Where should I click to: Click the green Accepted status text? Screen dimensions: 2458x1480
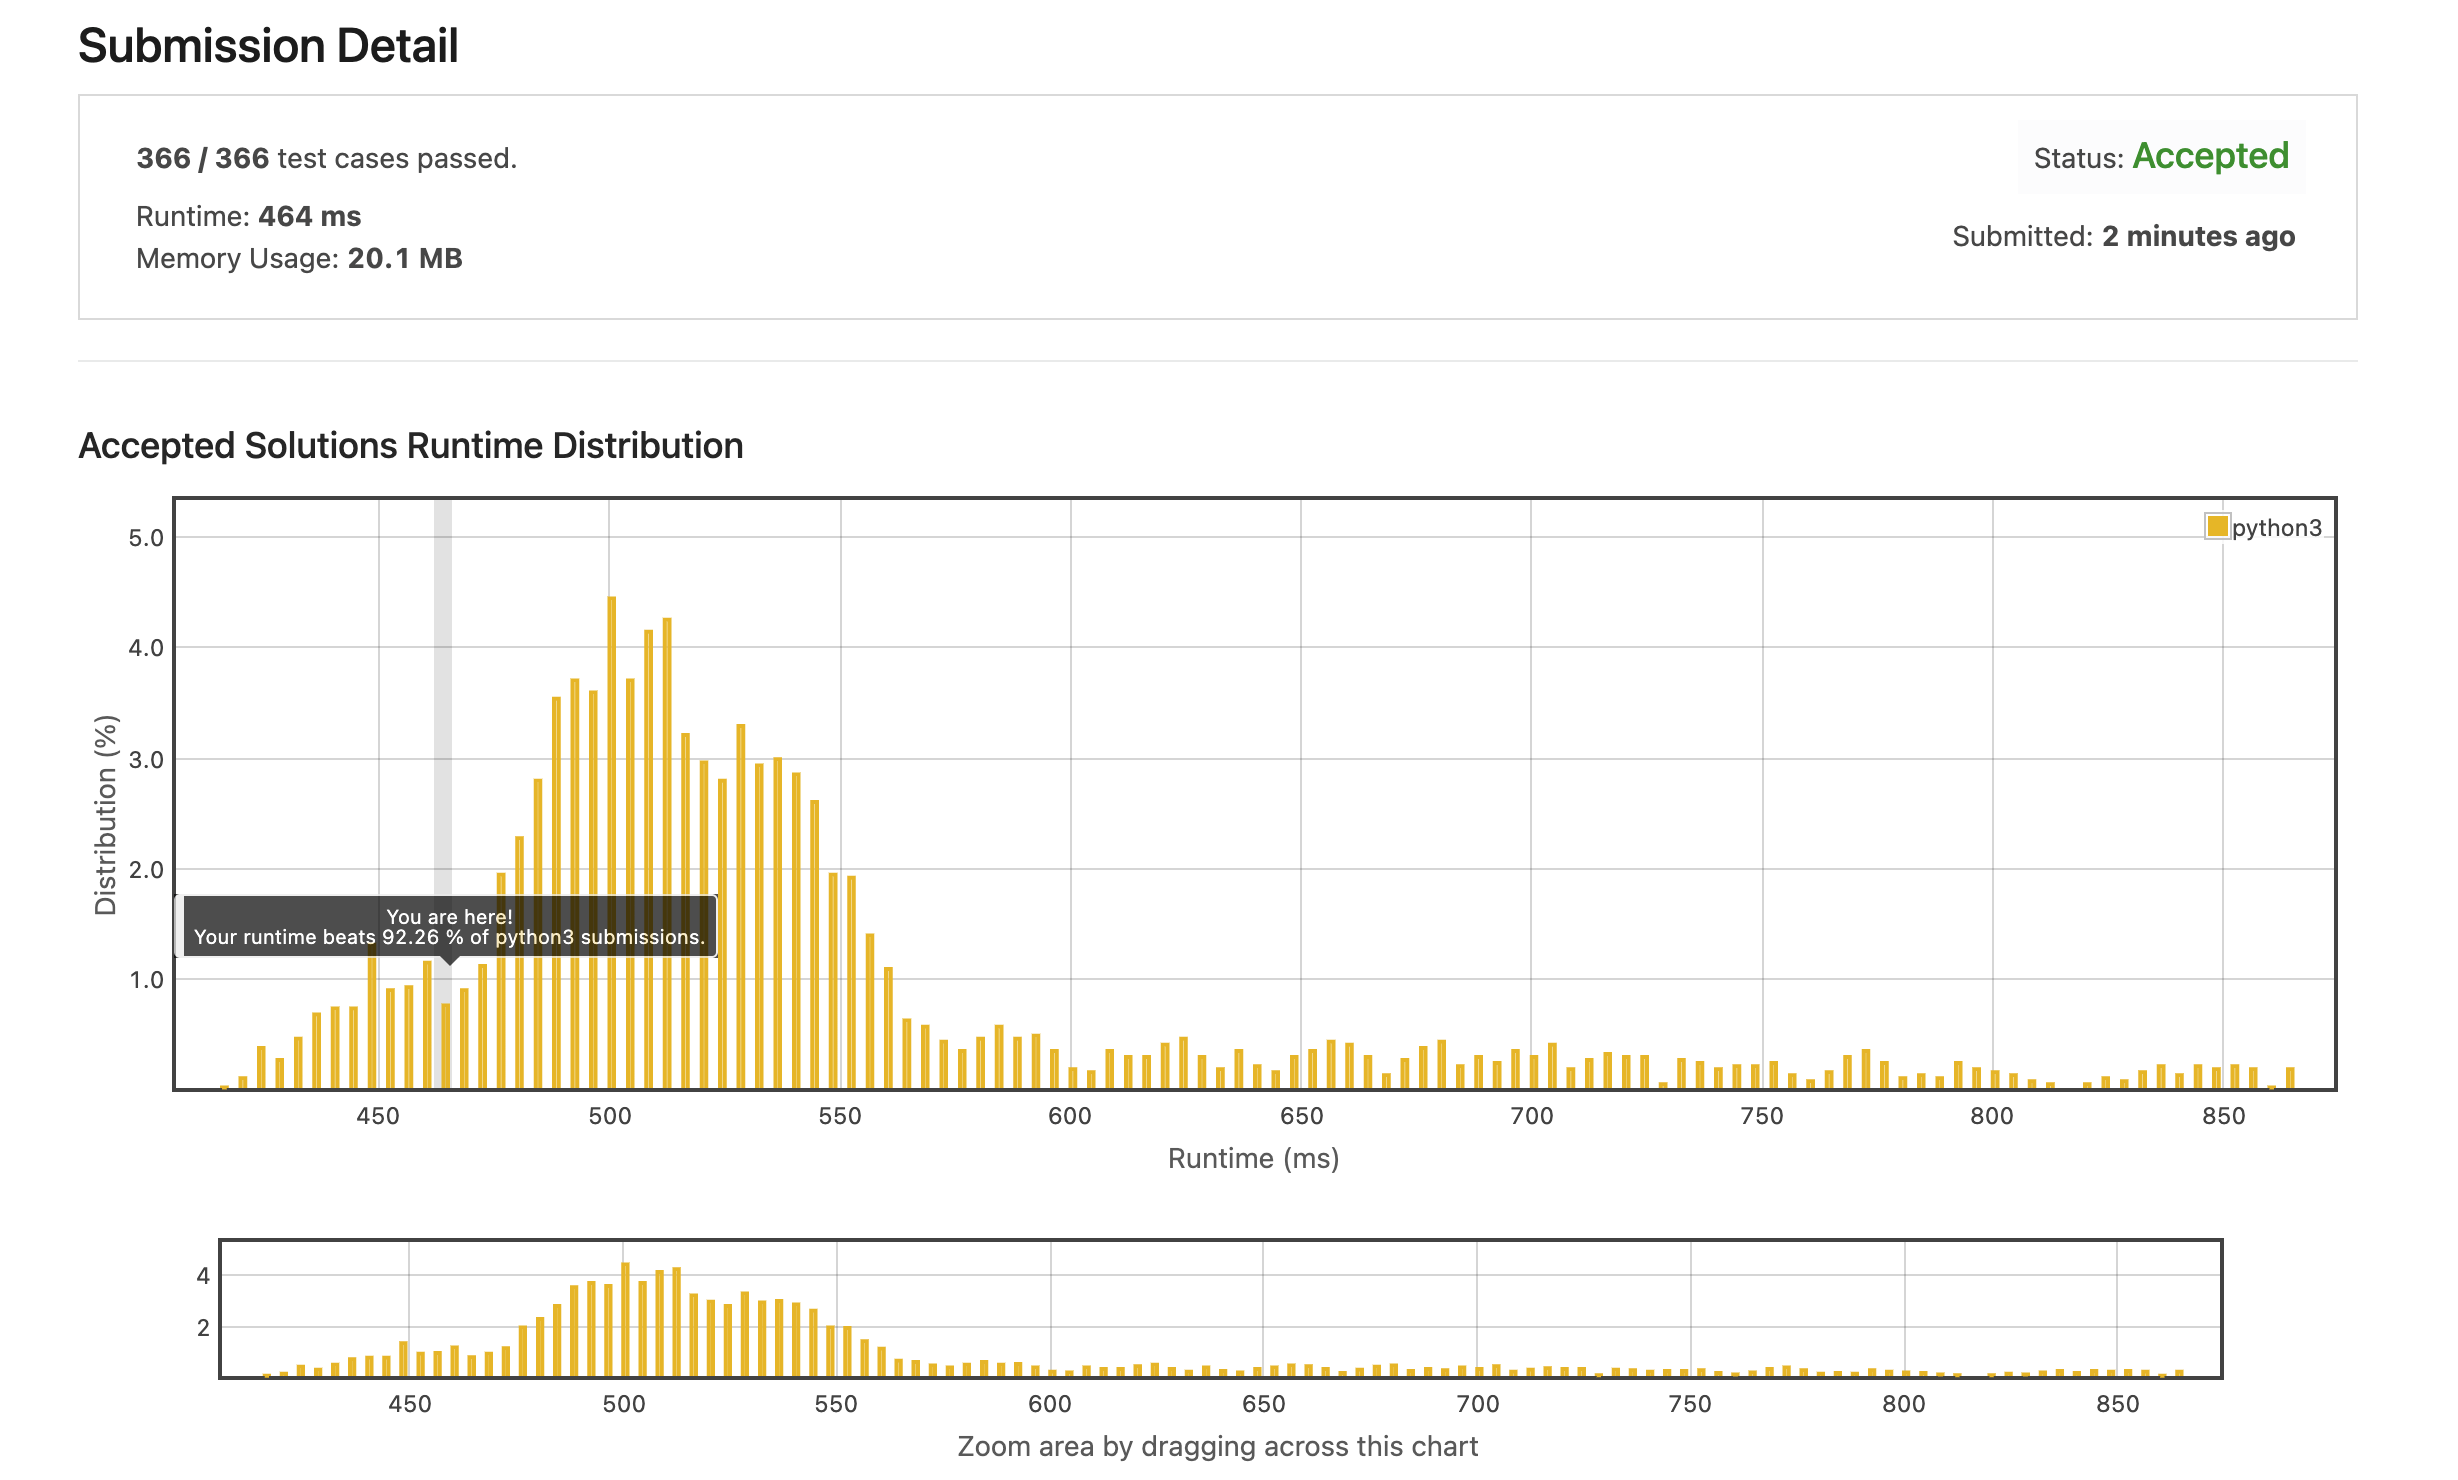click(x=2210, y=156)
